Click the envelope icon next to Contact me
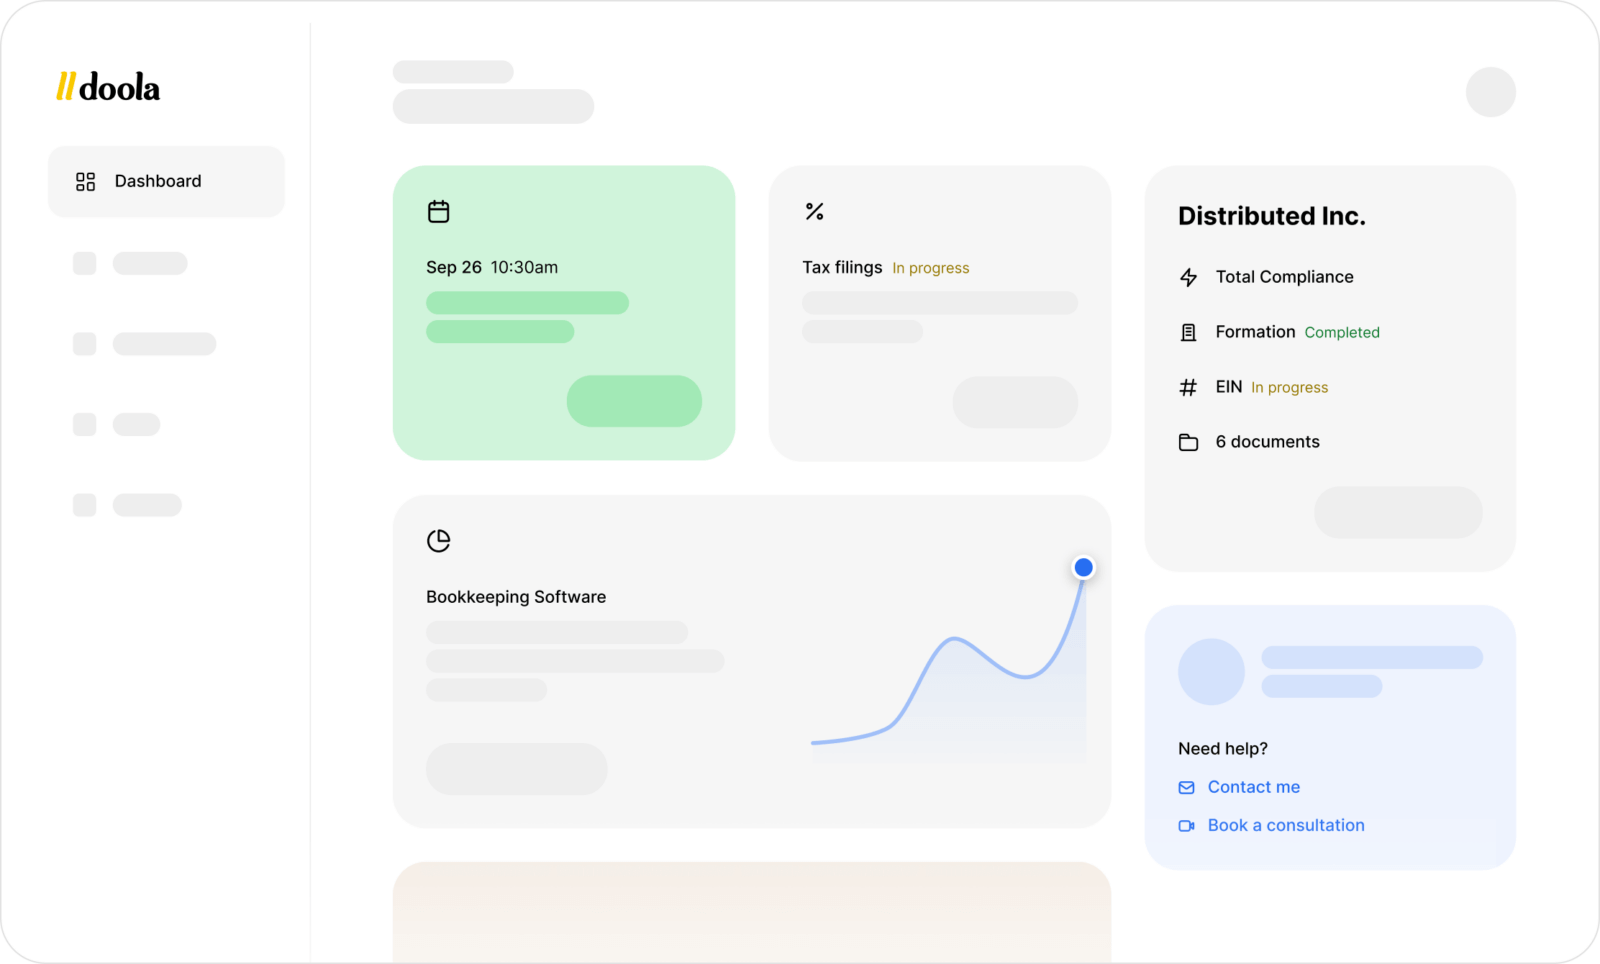The height and width of the screenshot is (964, 1600). coord(1186,787)
